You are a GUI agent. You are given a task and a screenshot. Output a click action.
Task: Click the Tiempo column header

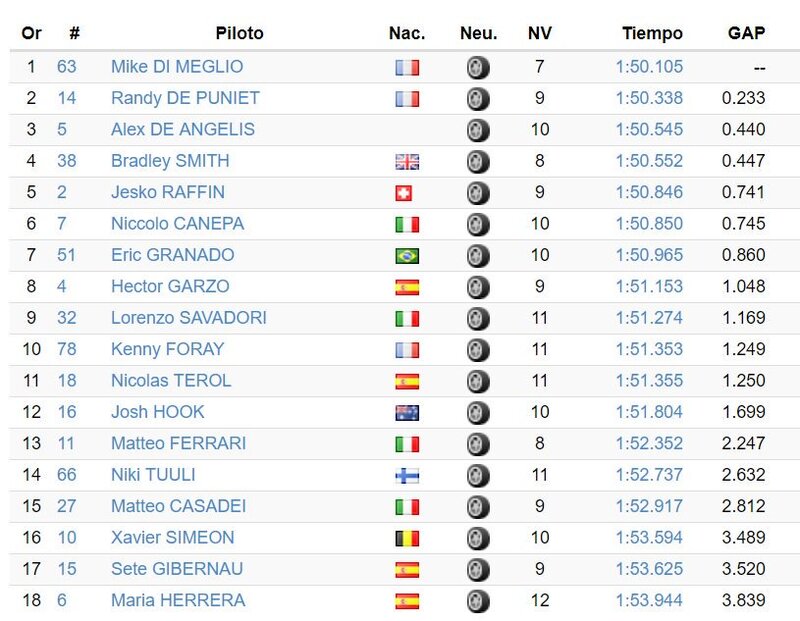[x=652, y=33]
